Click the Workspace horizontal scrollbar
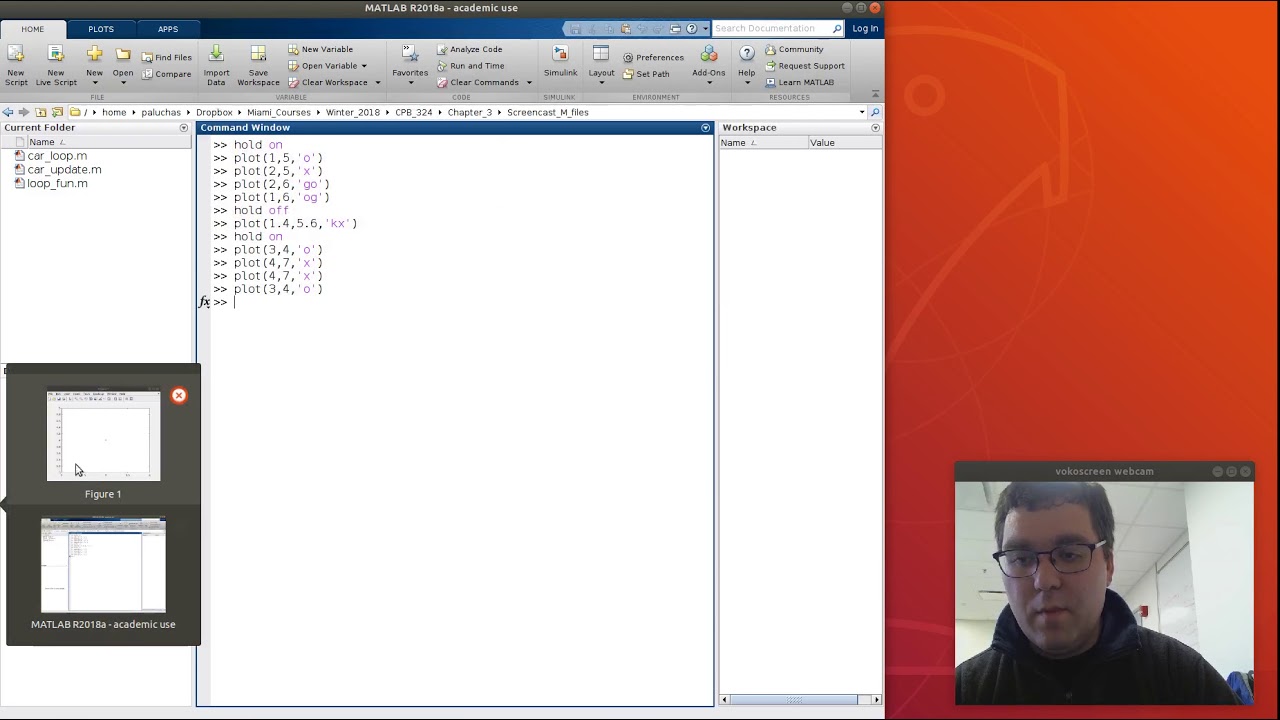Screen dimensions: 1280x720 click(793, 699)
